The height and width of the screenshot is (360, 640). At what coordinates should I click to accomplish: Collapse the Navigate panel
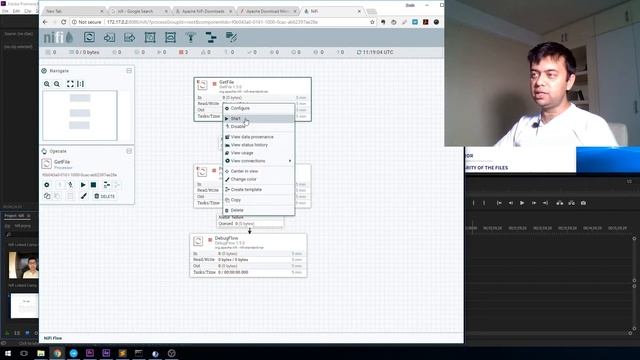[x=129, y=71]
